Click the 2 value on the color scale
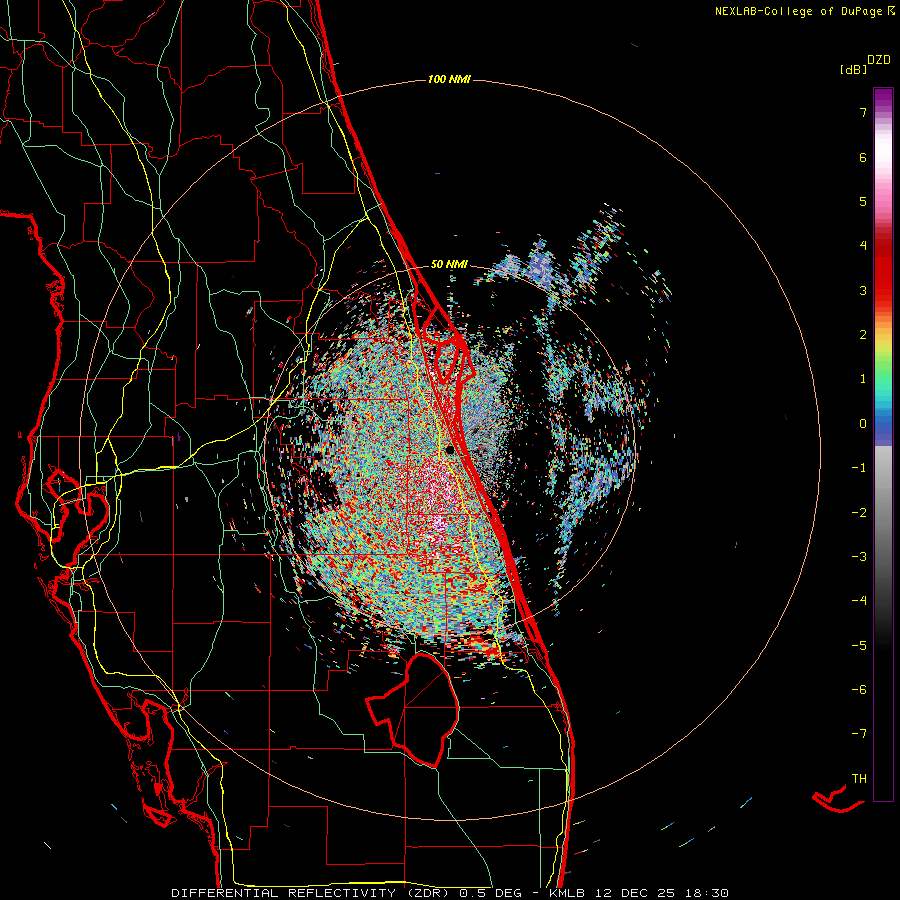This screenshot has width=900, height=900. [863, 335]
